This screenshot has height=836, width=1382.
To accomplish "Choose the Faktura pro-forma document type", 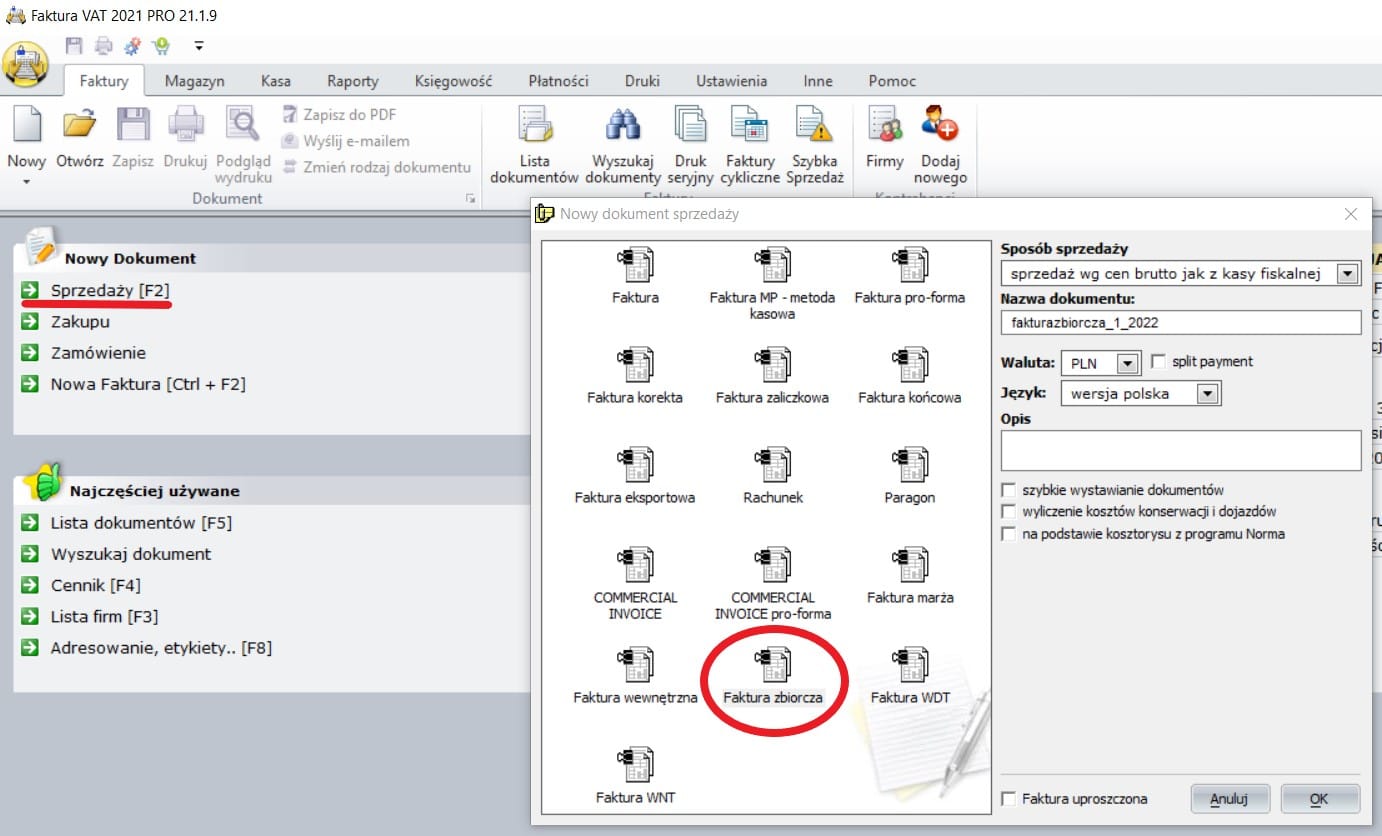I will [909, 266].
